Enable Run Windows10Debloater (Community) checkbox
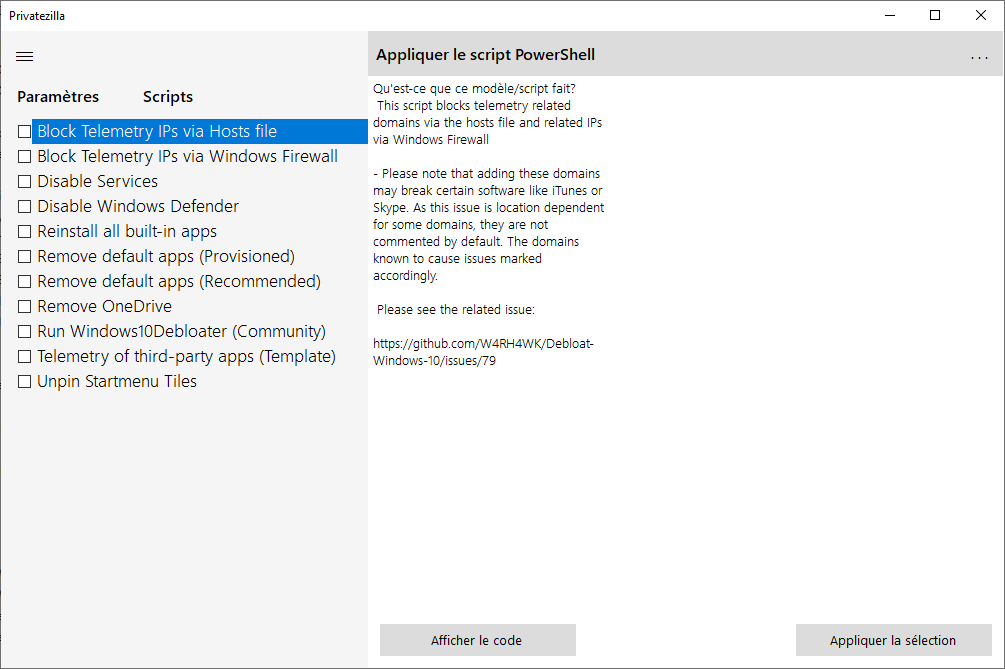This screenshot has width=1005, height=669. [x=24, y=331]
